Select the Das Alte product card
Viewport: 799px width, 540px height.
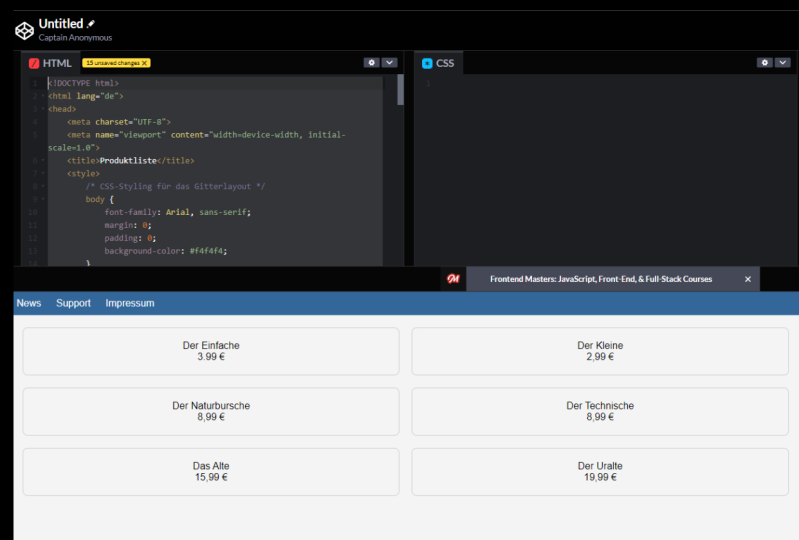211,472
